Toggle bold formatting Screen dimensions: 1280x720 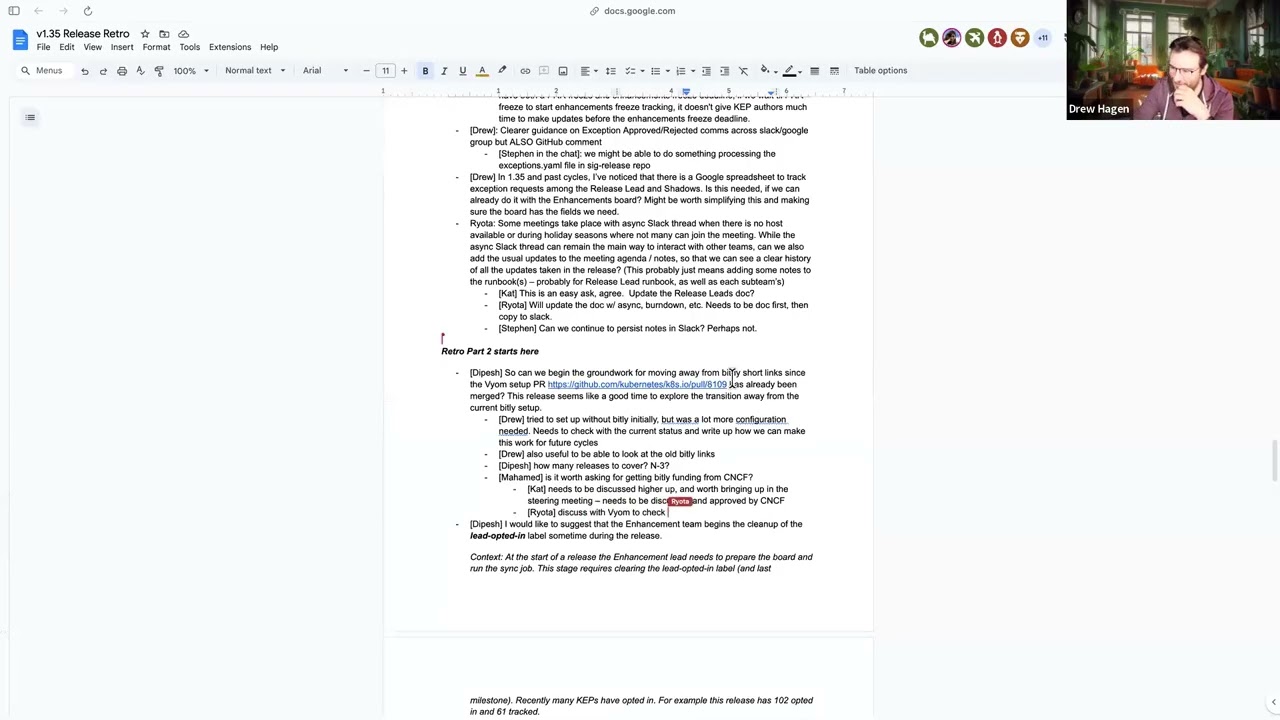click(425, 71)
